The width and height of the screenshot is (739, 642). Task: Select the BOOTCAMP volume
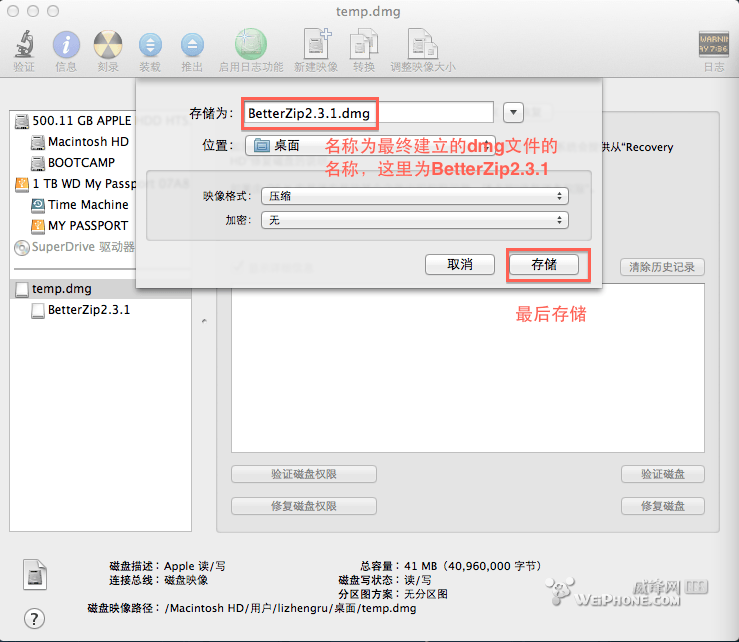[x=73, y=163]
